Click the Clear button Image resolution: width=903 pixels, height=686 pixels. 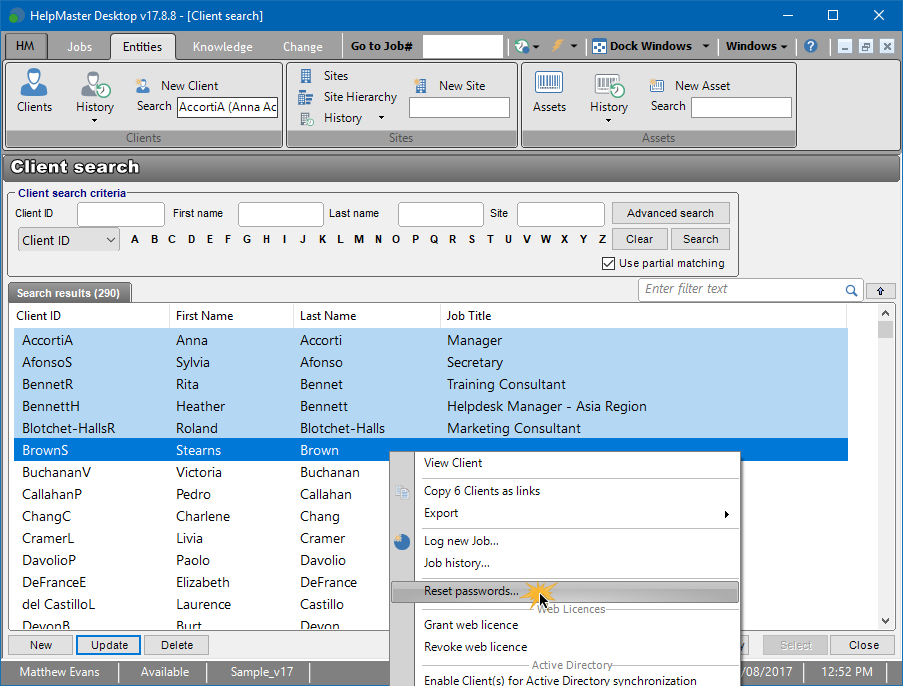(639, 239)
